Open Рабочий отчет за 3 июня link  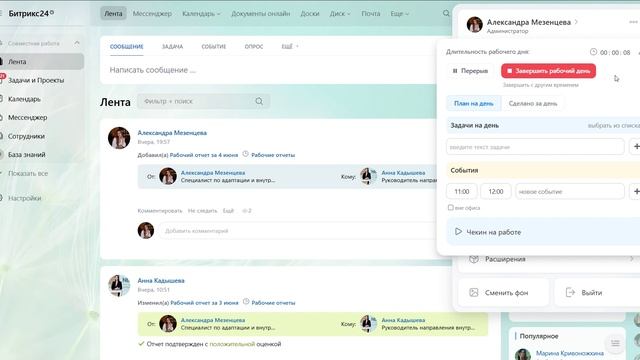pyautogui.click(x=204, y=302)
